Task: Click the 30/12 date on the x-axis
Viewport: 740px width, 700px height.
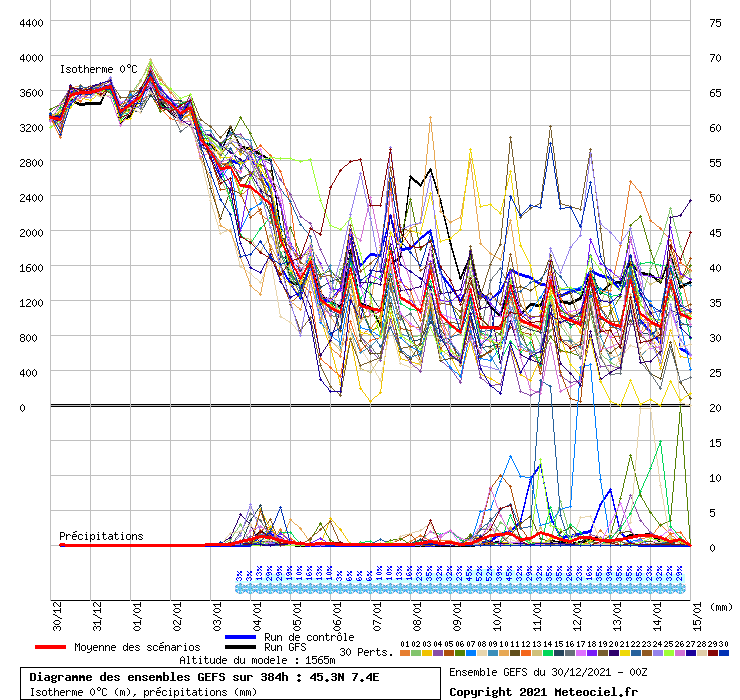Action: coord(56,612)
